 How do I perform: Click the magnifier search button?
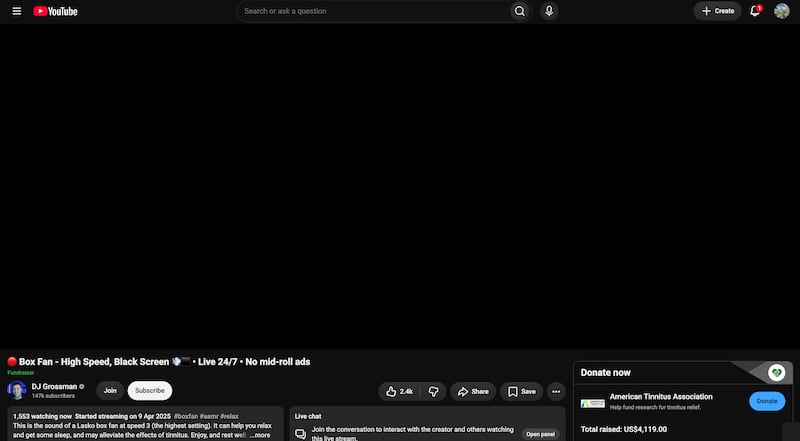[519, 11]
